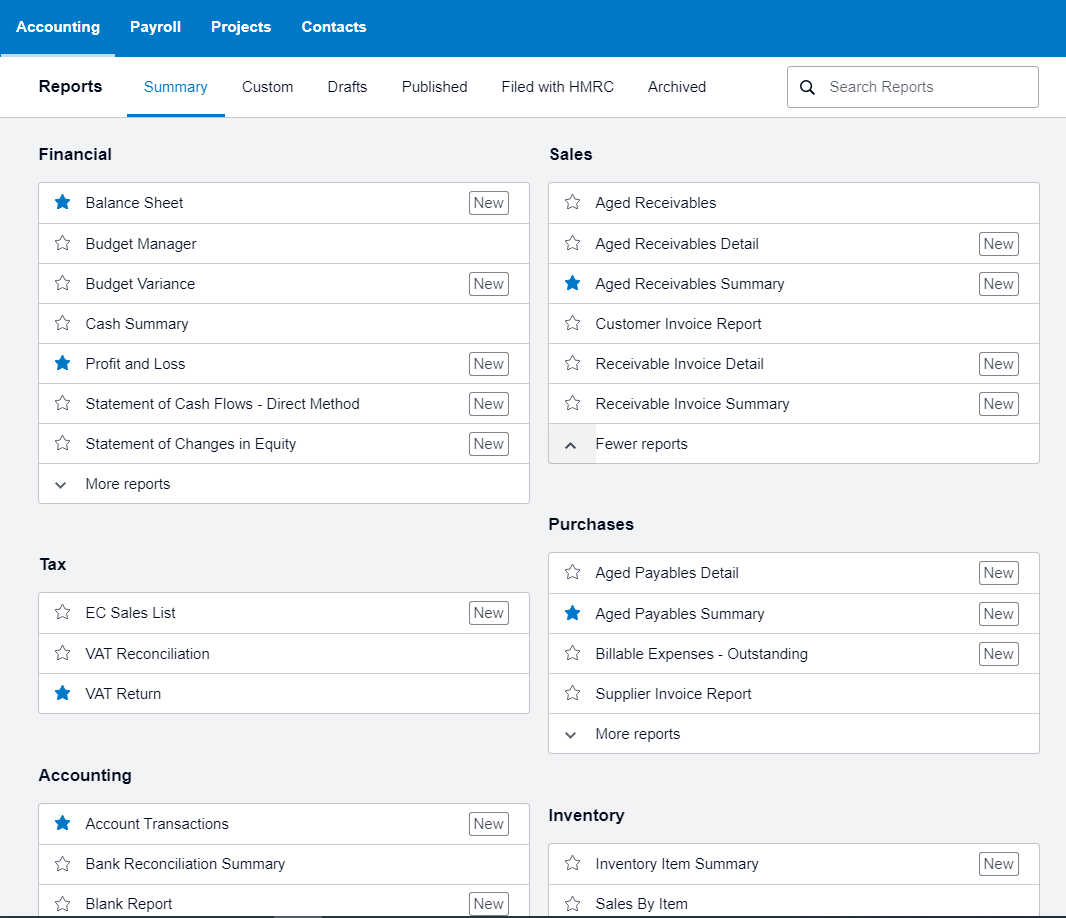Star the Receivable Invoice Detail report
Screen dimensions: 1066x918
(x=572, y=364)
